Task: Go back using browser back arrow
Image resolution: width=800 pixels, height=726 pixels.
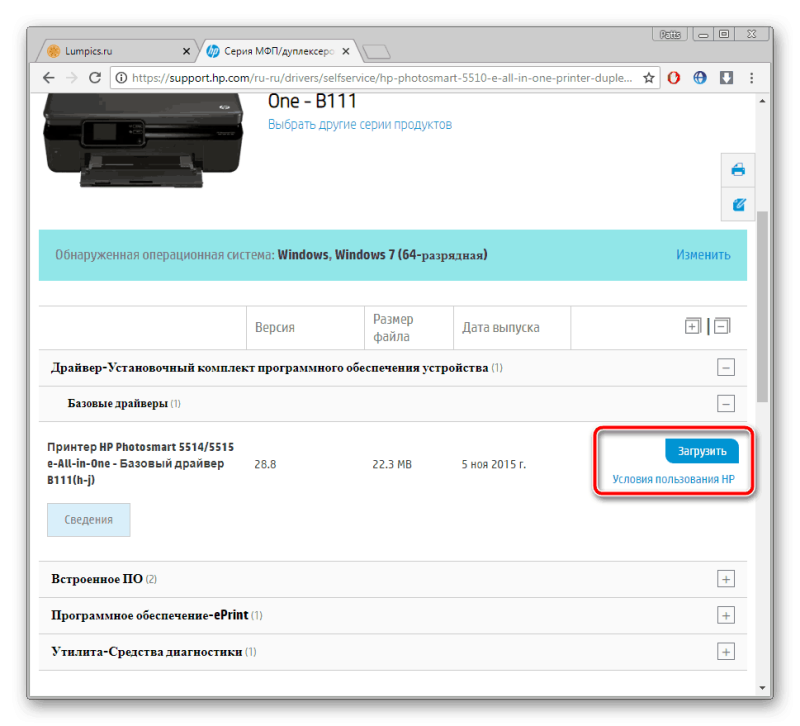Action: (x=48, y=78)
